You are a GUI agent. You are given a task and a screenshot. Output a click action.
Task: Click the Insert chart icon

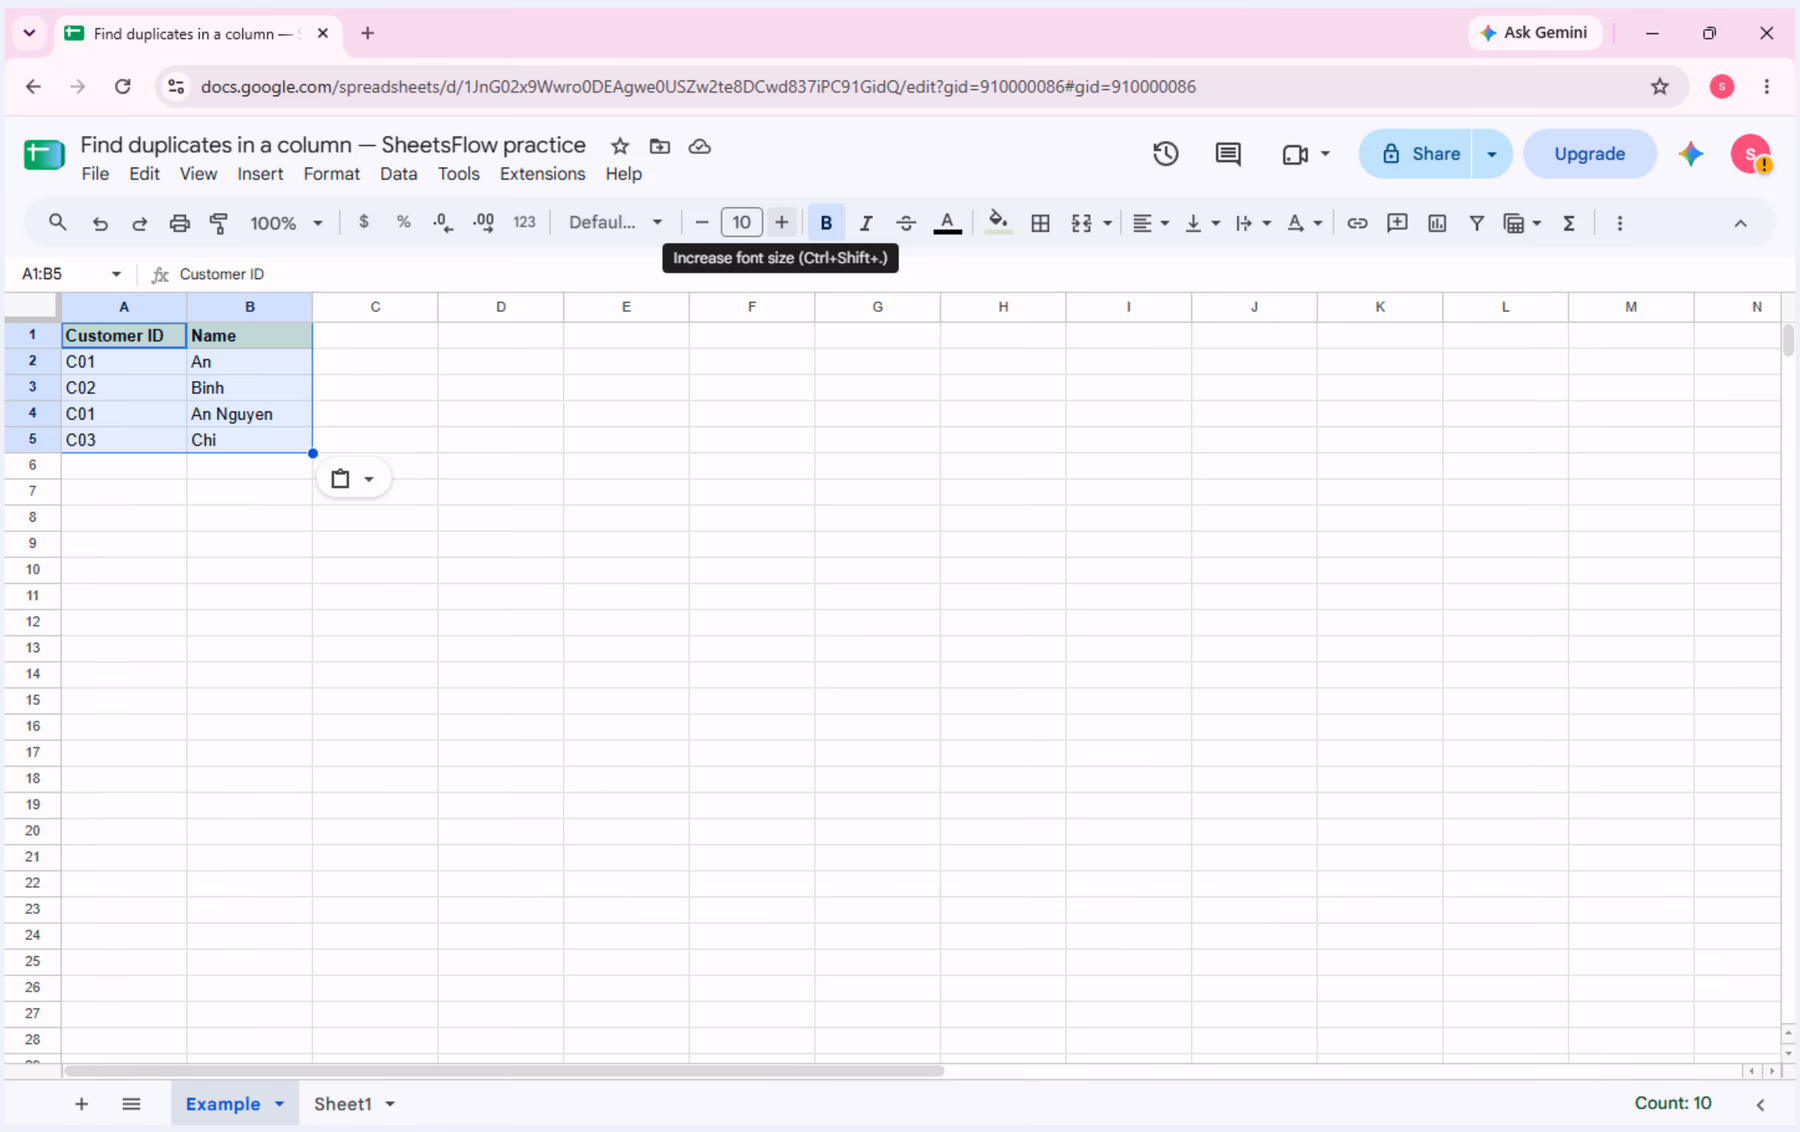(1437, 223)
